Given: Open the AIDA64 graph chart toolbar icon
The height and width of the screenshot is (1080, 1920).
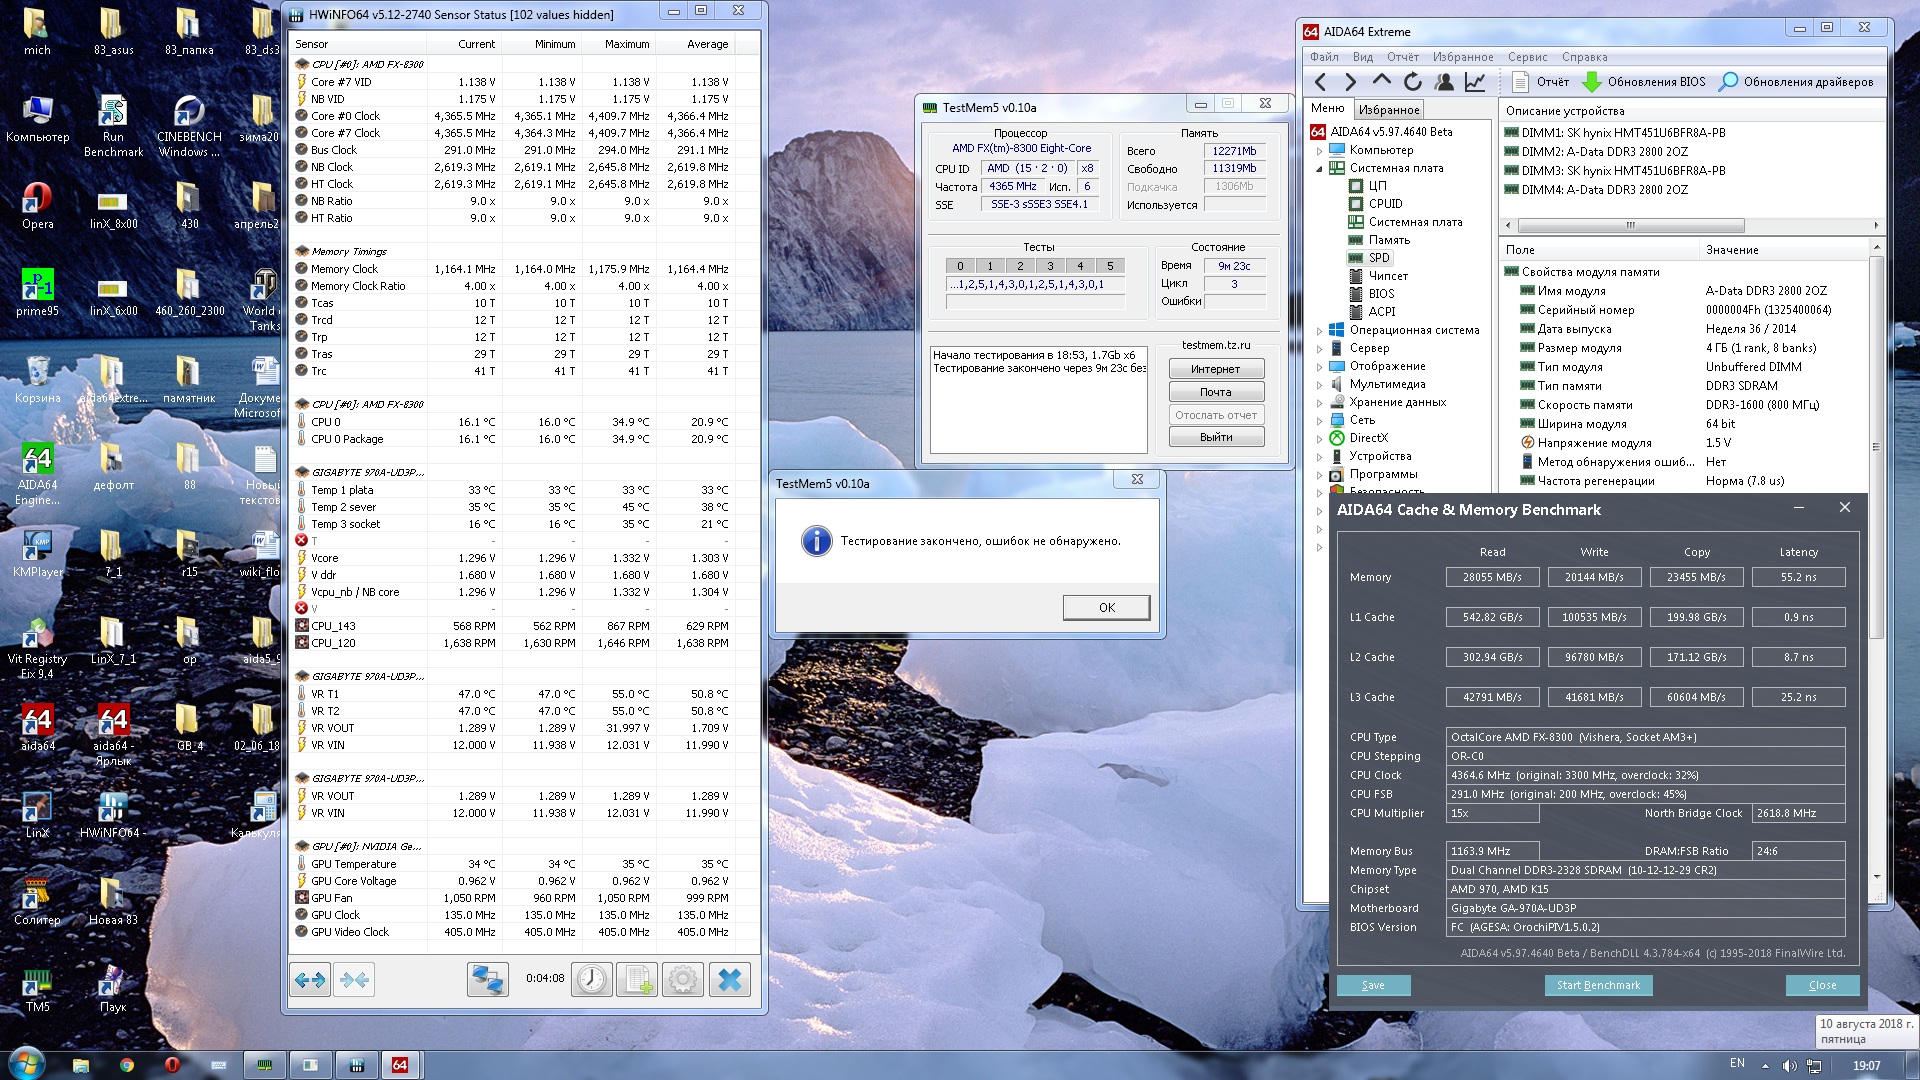Looking at the screenshot, I should (1474, 82).
